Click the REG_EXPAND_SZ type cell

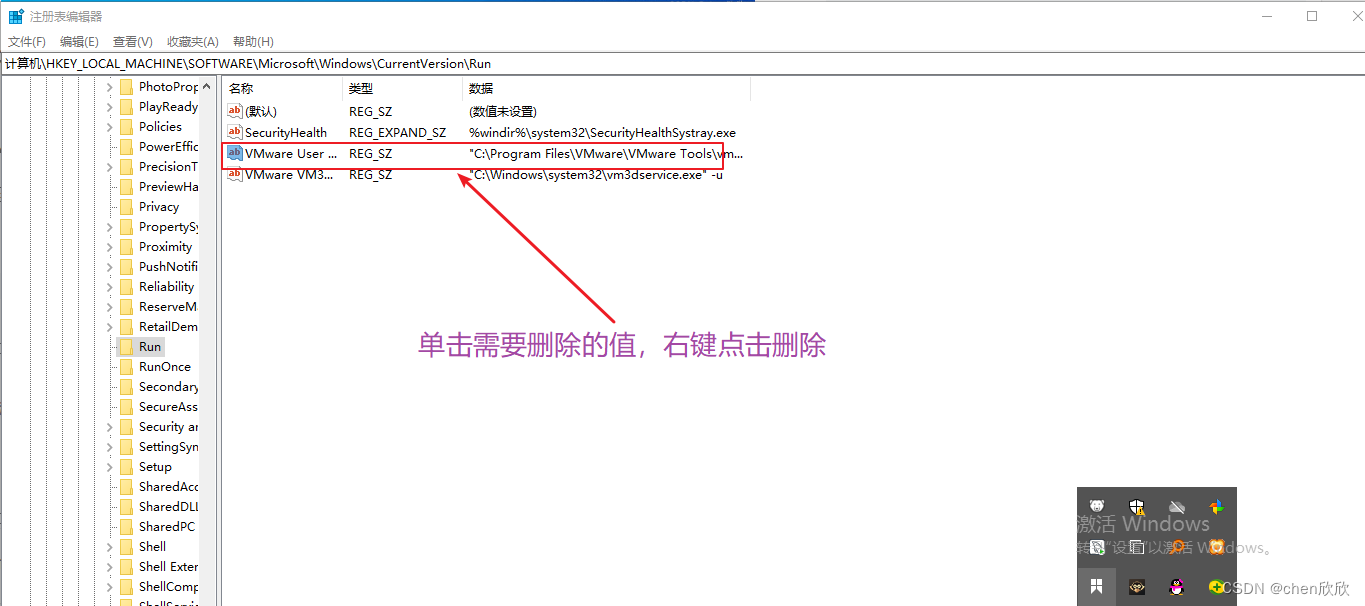tap(397, 132)
